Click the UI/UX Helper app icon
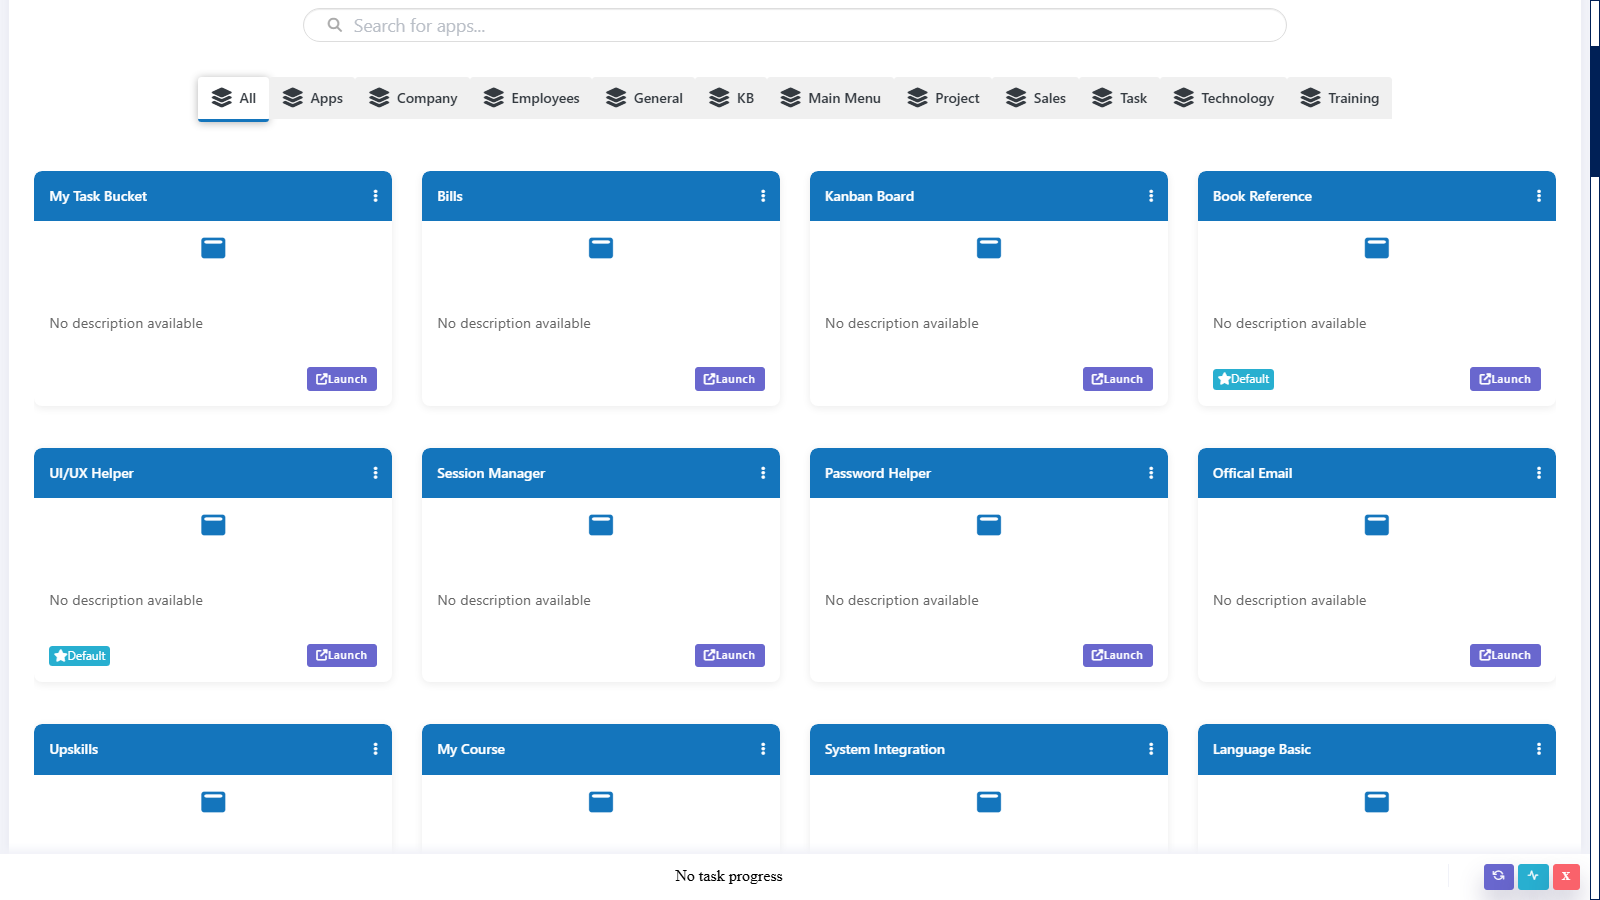The width and height of the screenshot is (1600, 900). tap(213, 525)
